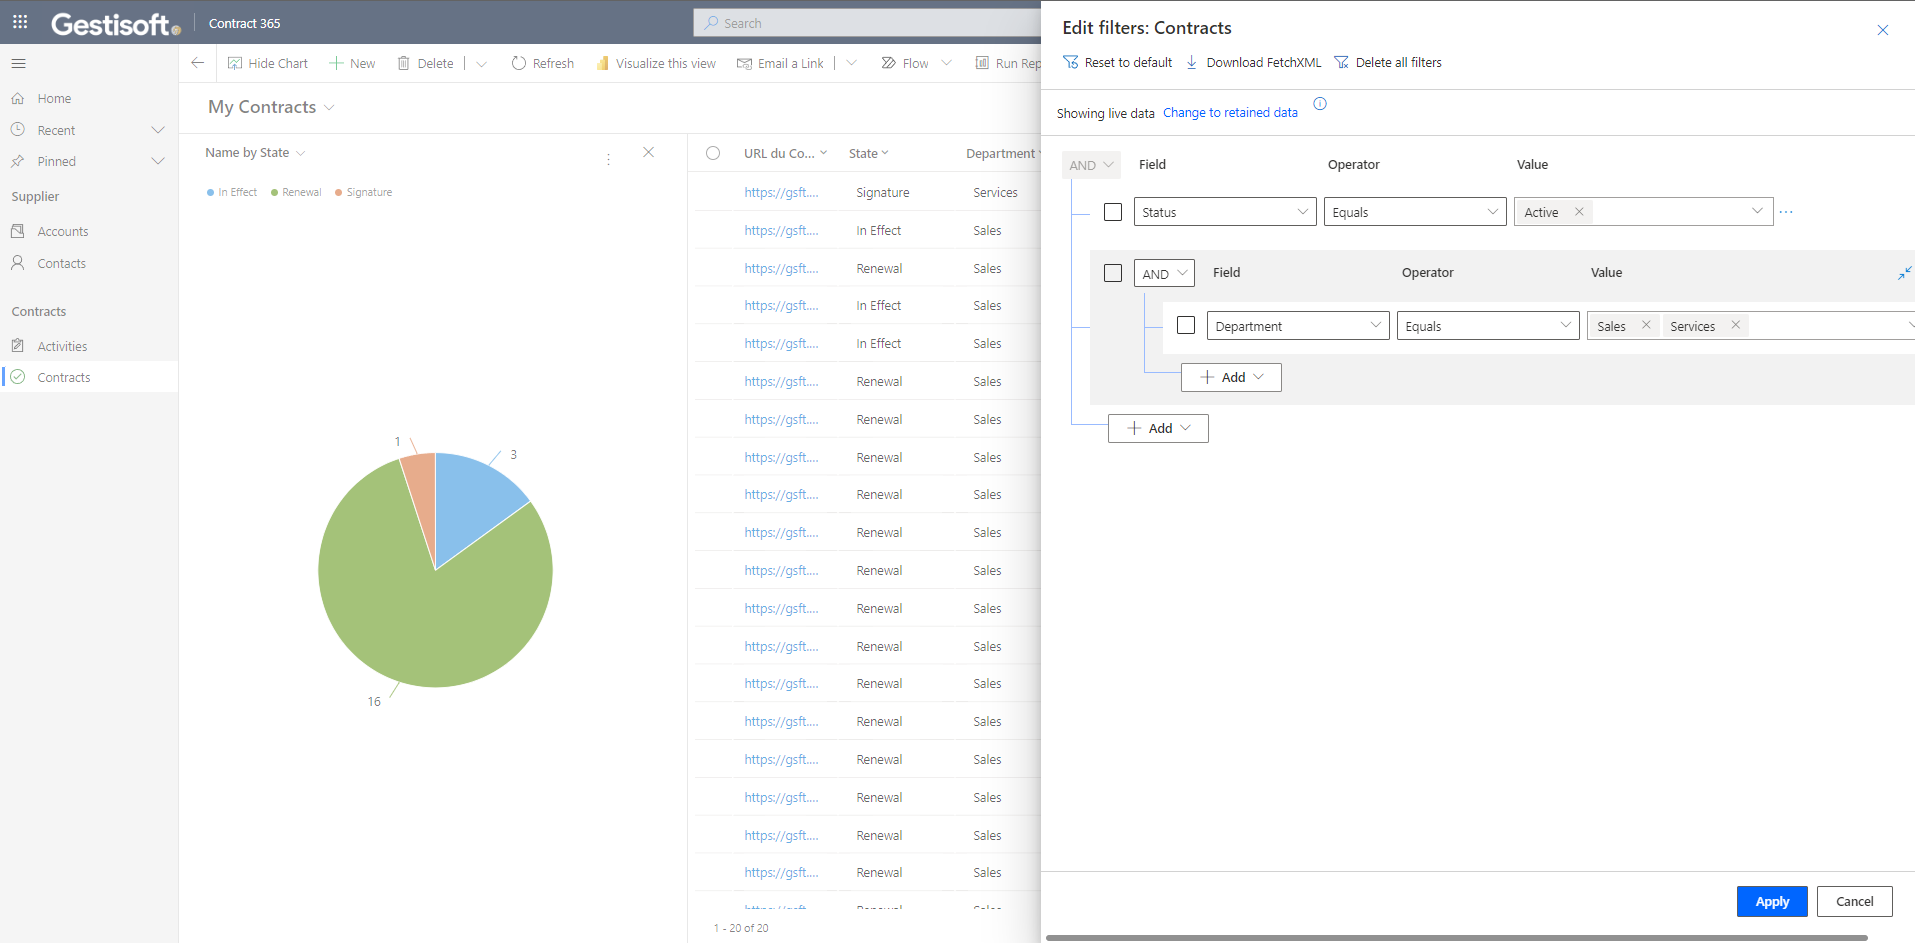Screen dimensions: 1915x943
Task: Click the Delete trash icon
Action: pyautogui.click(x=404, y=63)
